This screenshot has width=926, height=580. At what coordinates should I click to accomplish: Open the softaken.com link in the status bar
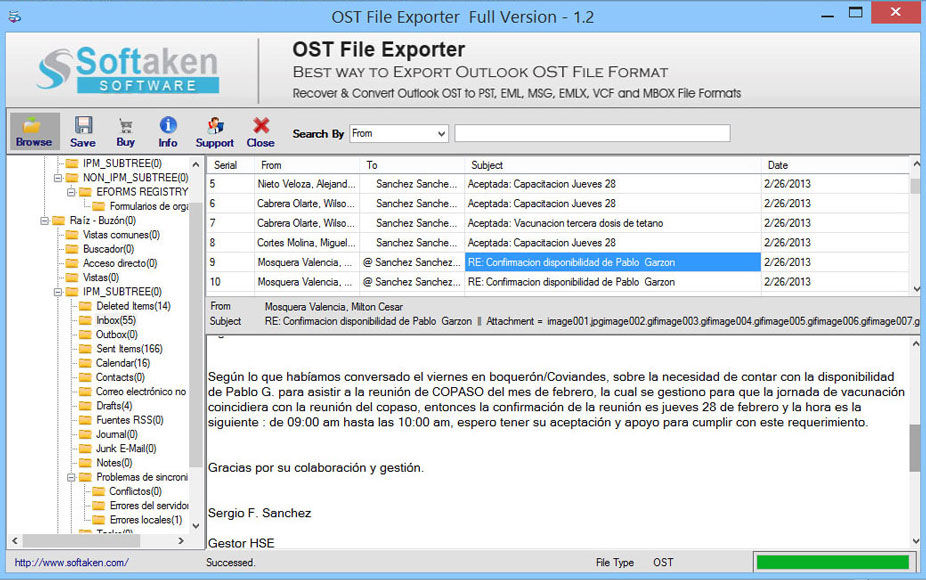pyautogui.click(x=71, y=563)
